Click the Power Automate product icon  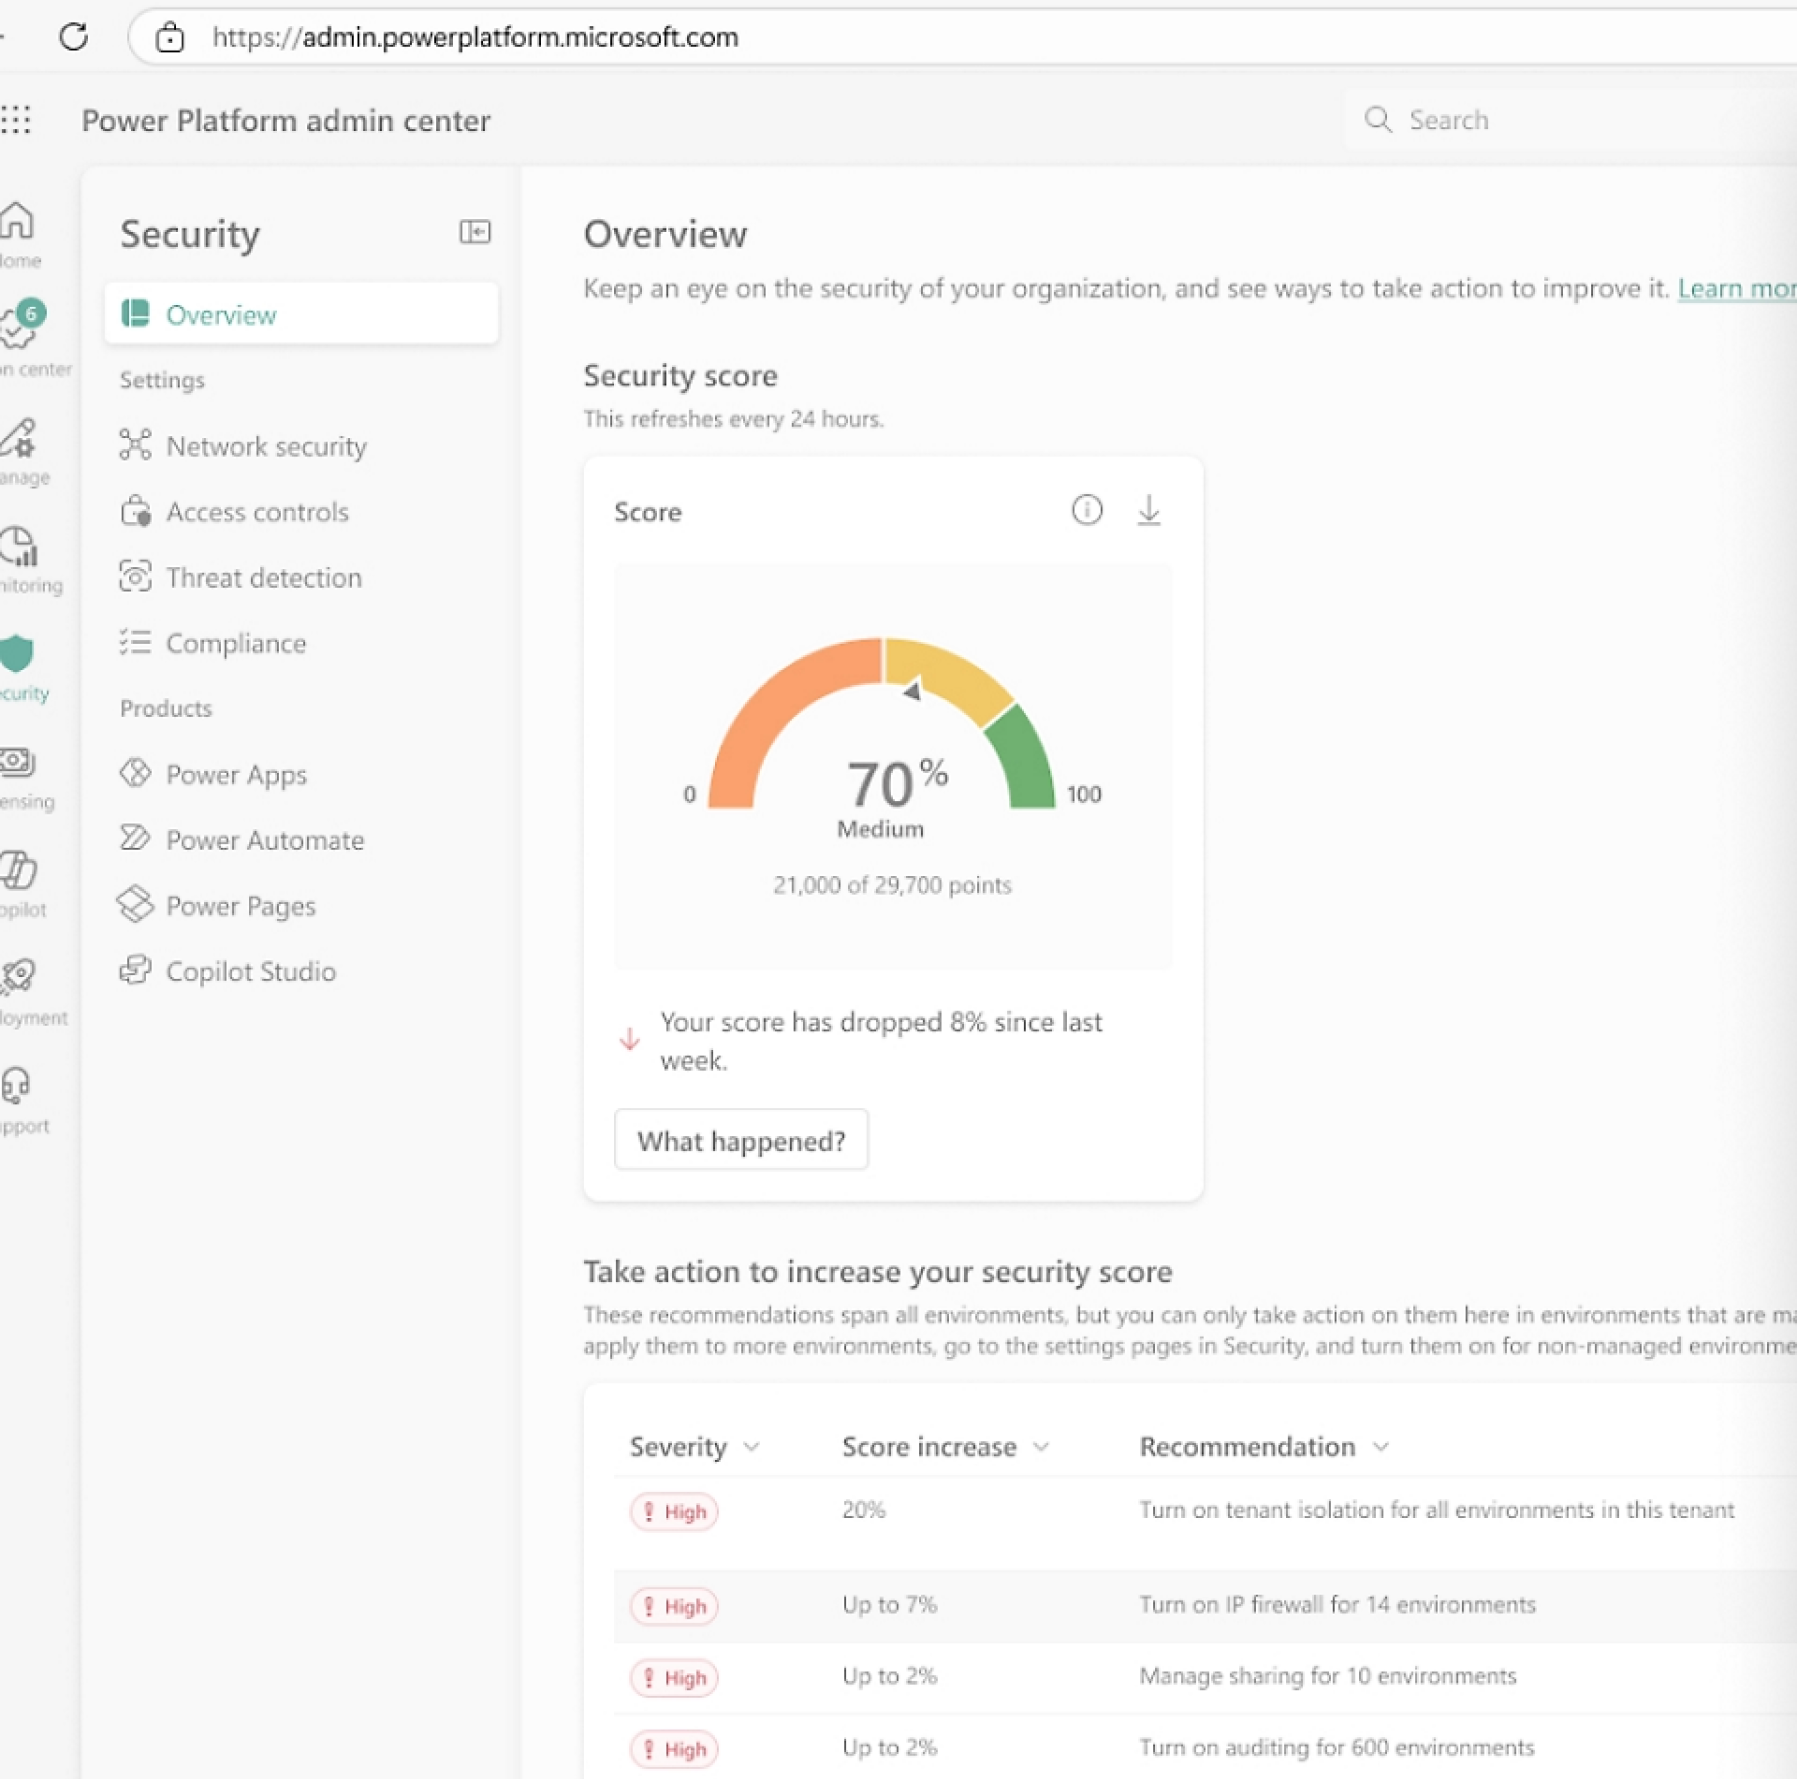[135, 838]
